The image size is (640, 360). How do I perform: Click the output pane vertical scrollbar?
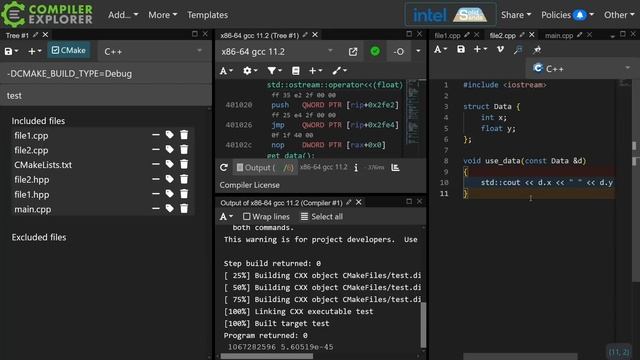pos(423,325)
